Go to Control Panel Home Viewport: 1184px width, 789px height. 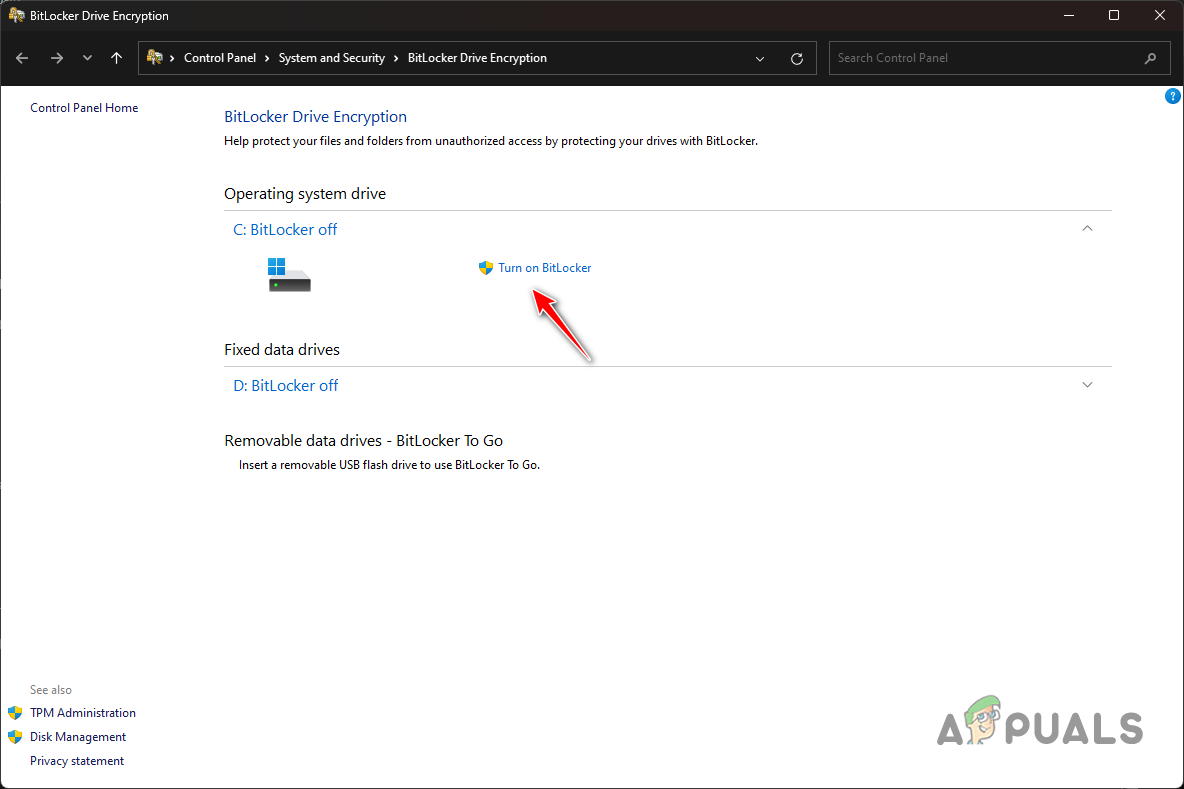(x=84, y=107)
